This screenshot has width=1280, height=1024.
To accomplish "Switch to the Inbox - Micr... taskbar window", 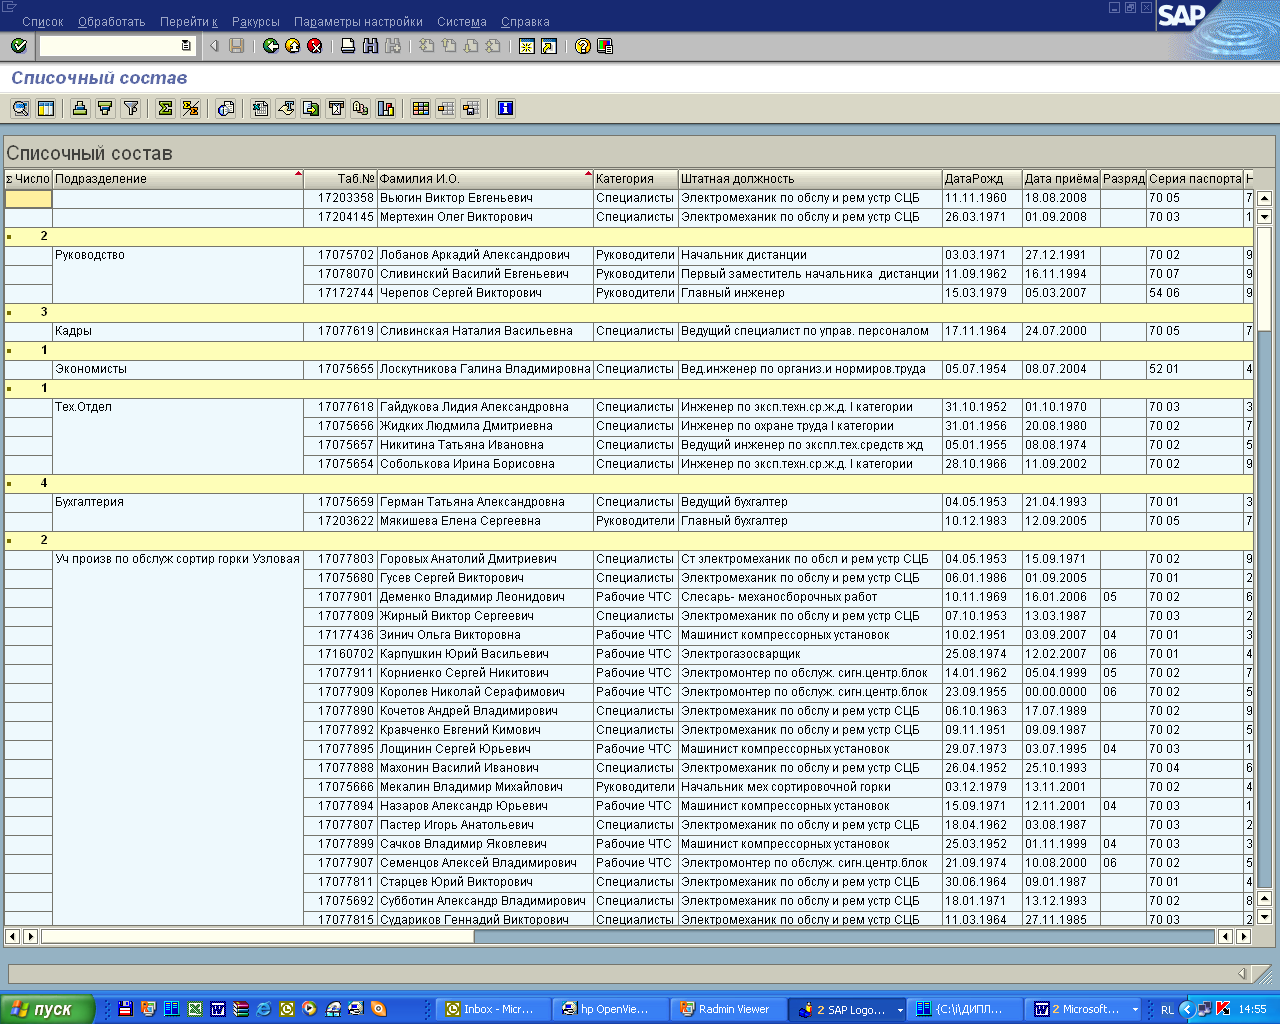I will click(494, 1010).
